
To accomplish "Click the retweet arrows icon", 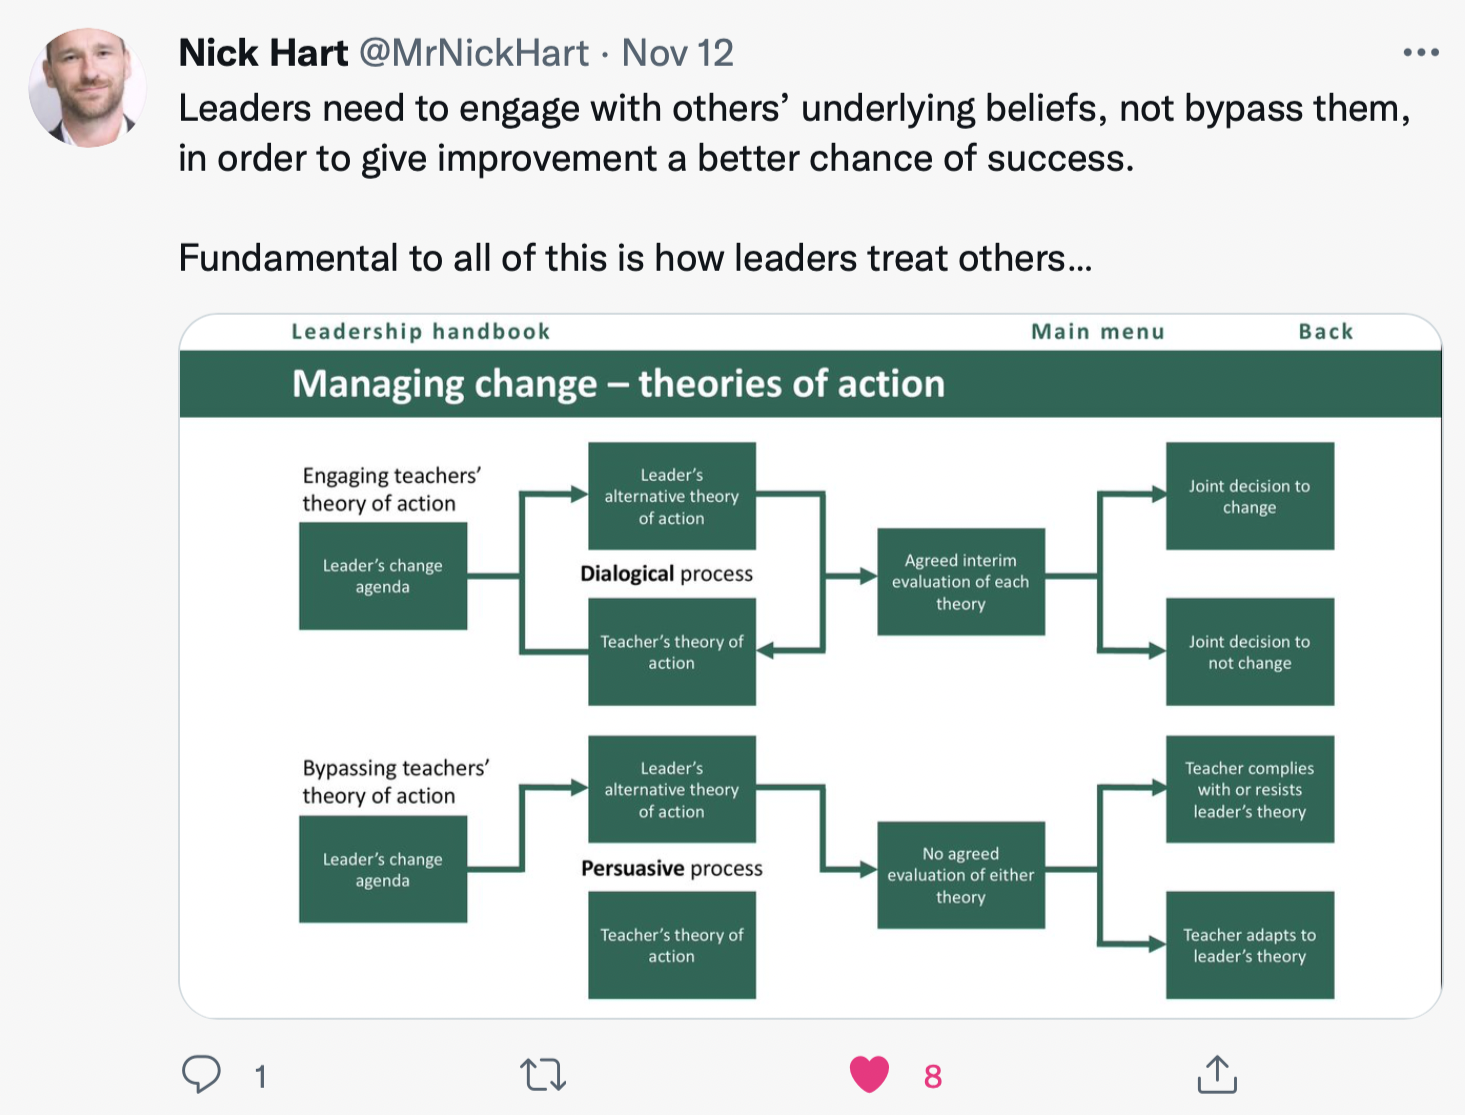I will [543, 1075].
